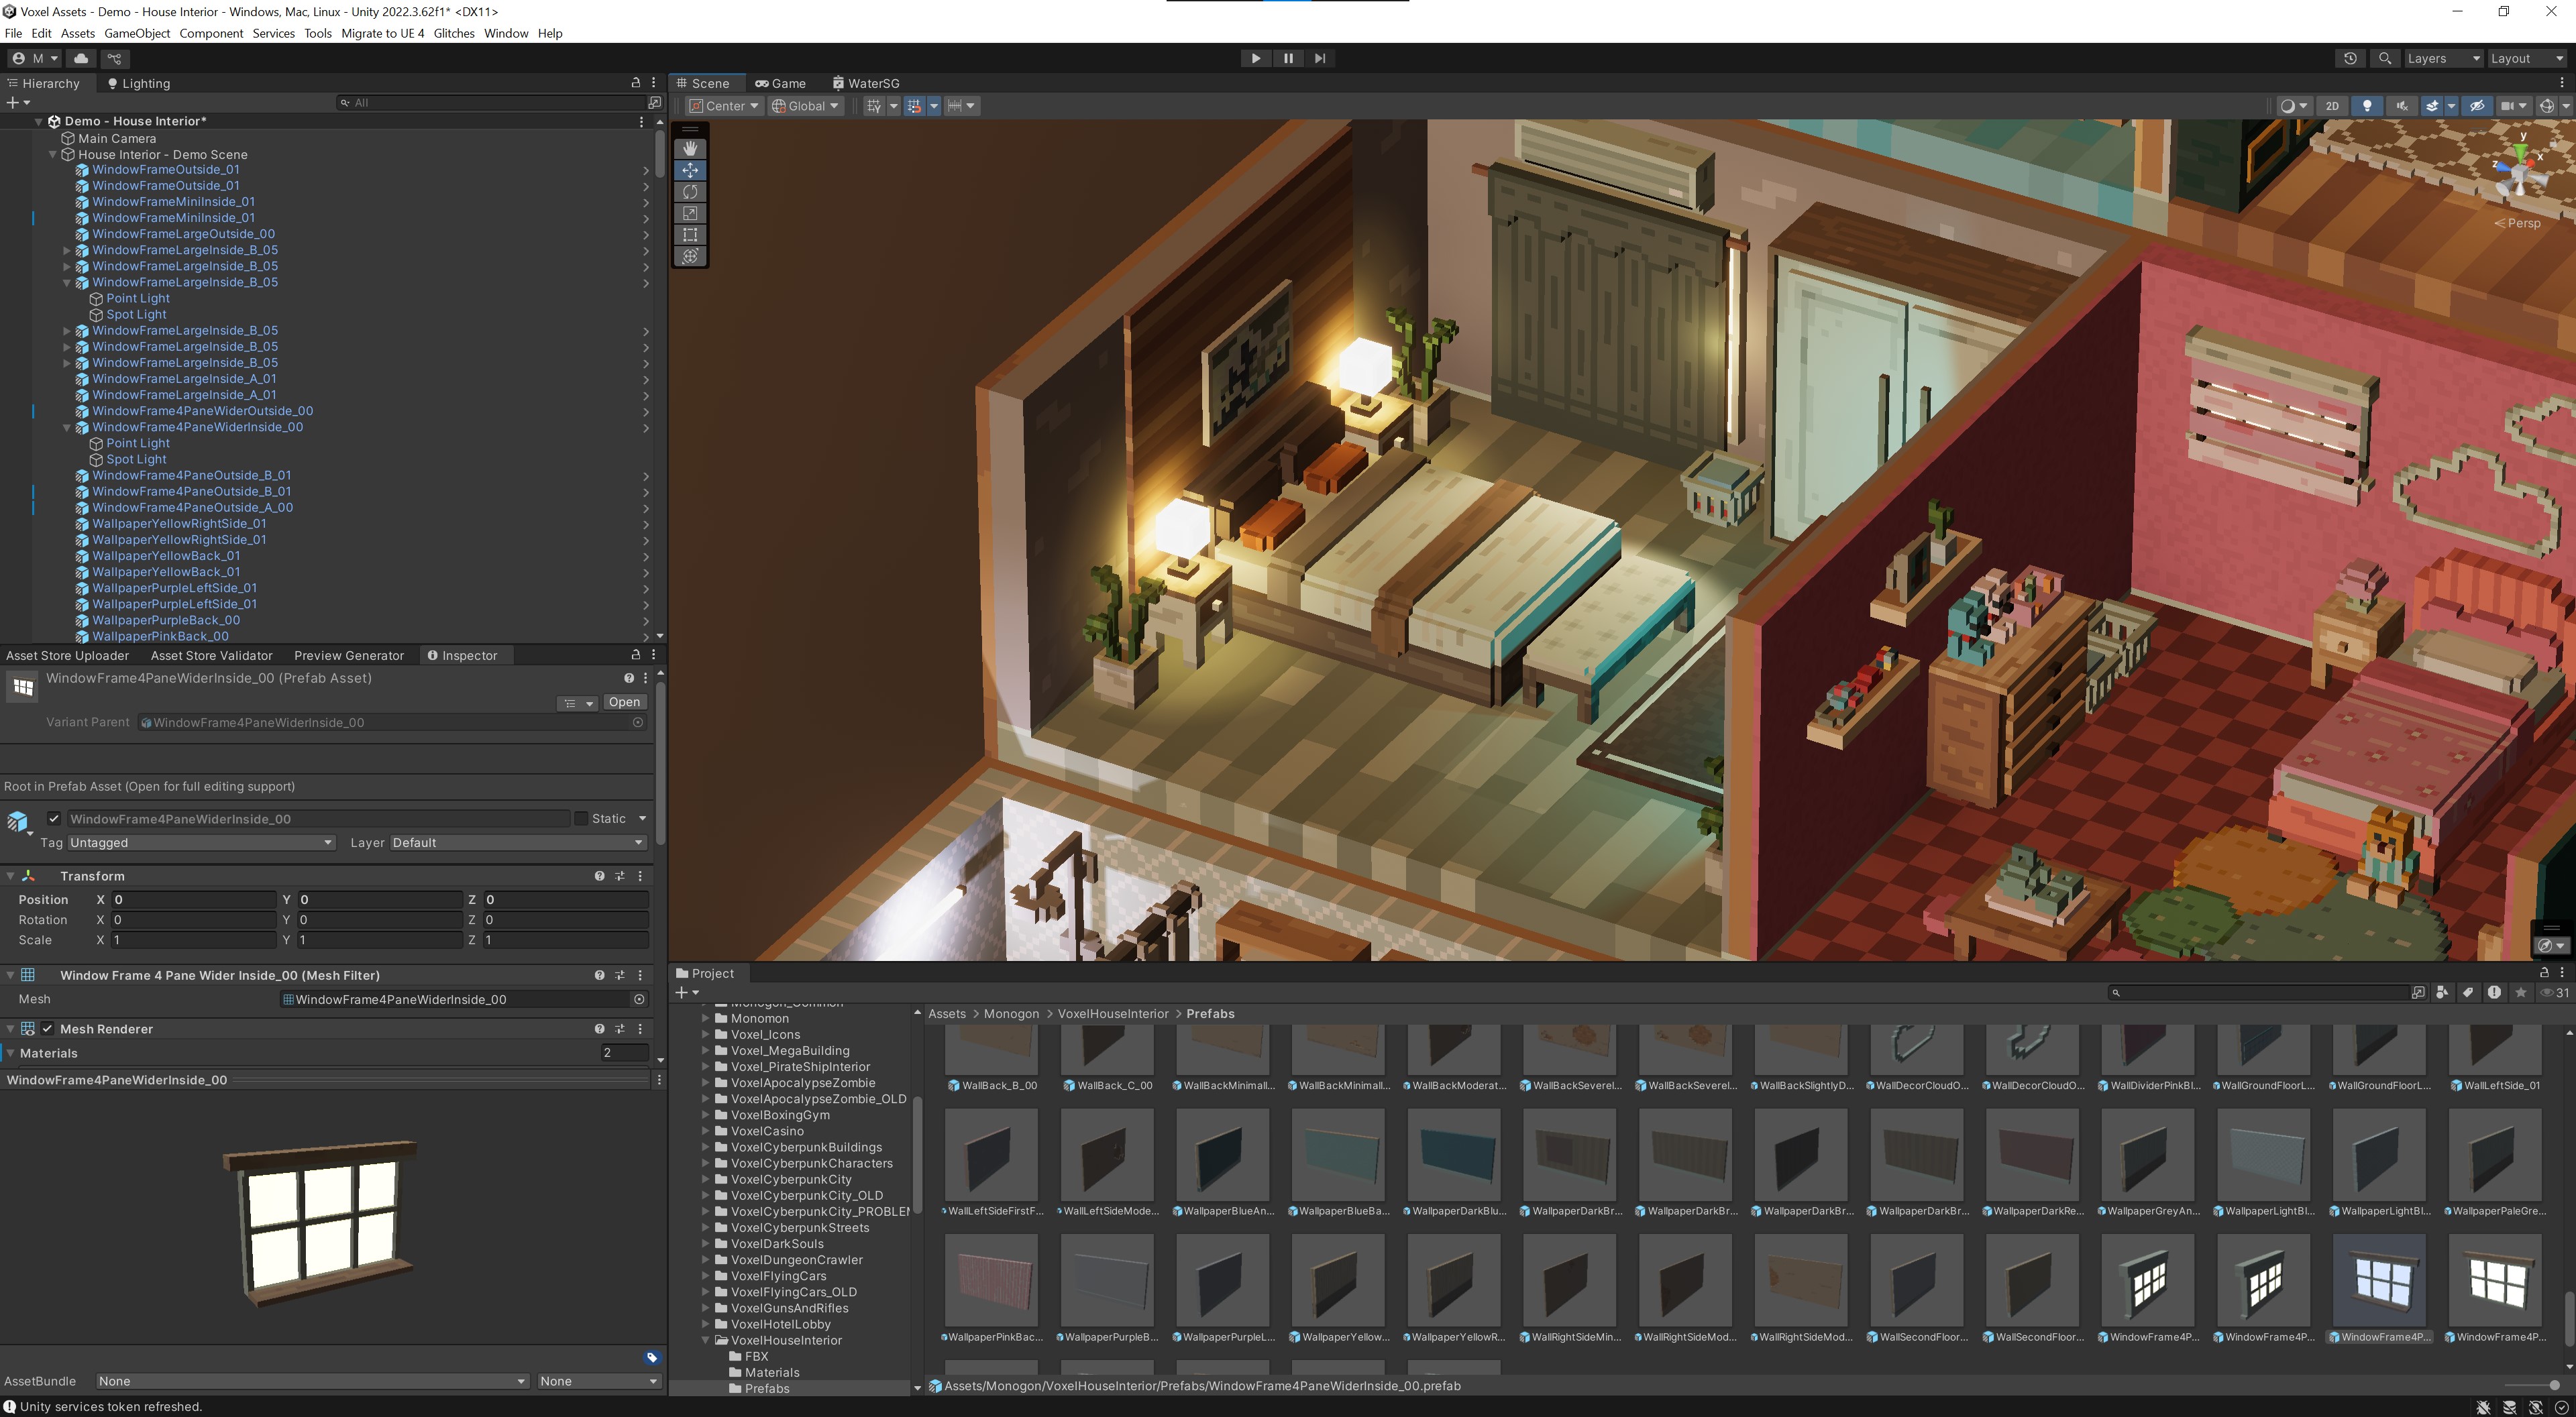Open the GameObject menu
The image size is (2576, 1417).
137,33
